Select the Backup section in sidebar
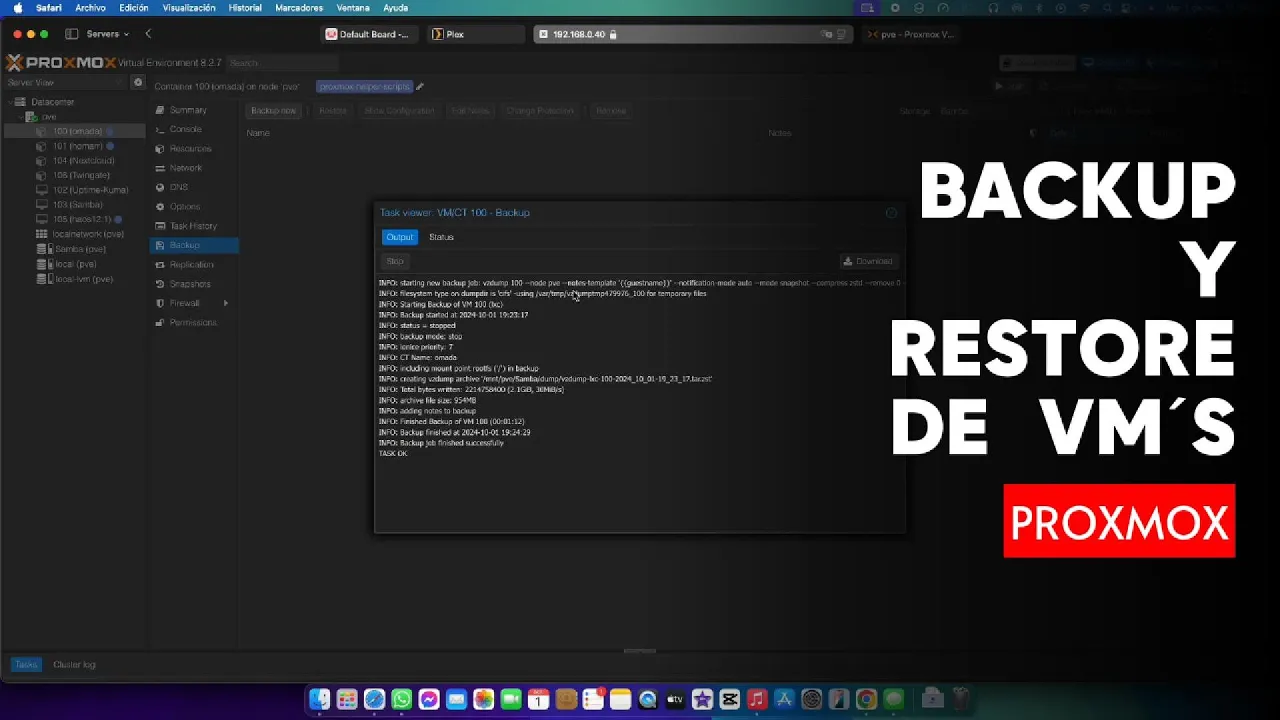Image resolution: width=1280 pixels, height=720 pixels. (194, 245)
